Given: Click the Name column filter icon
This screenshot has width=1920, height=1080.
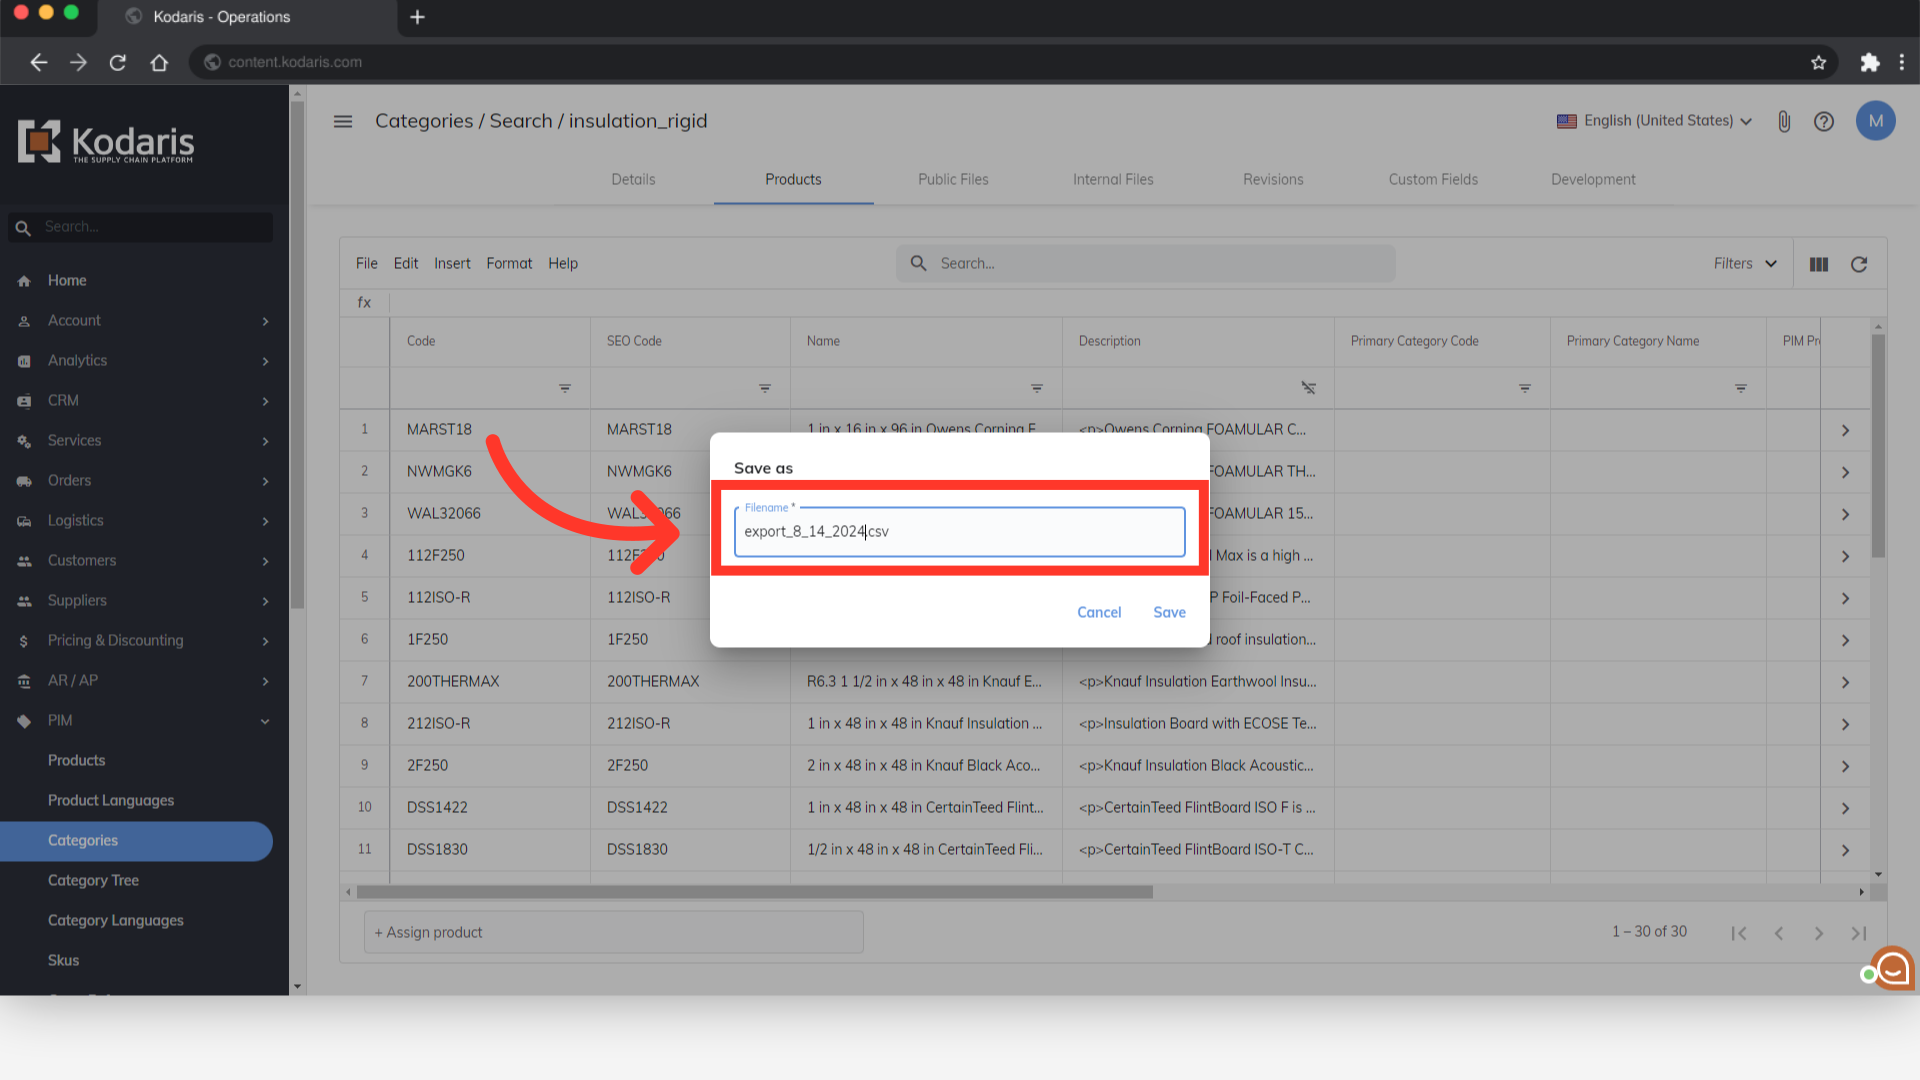Looking at the screenshot, I should 1037,388.
